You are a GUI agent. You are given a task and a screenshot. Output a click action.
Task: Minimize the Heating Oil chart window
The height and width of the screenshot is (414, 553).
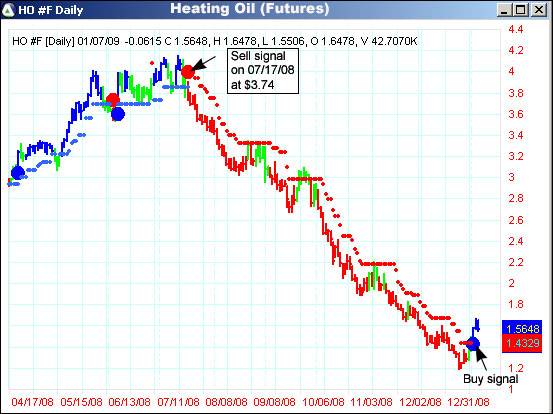pyautogui.click(x=504, y=10)
